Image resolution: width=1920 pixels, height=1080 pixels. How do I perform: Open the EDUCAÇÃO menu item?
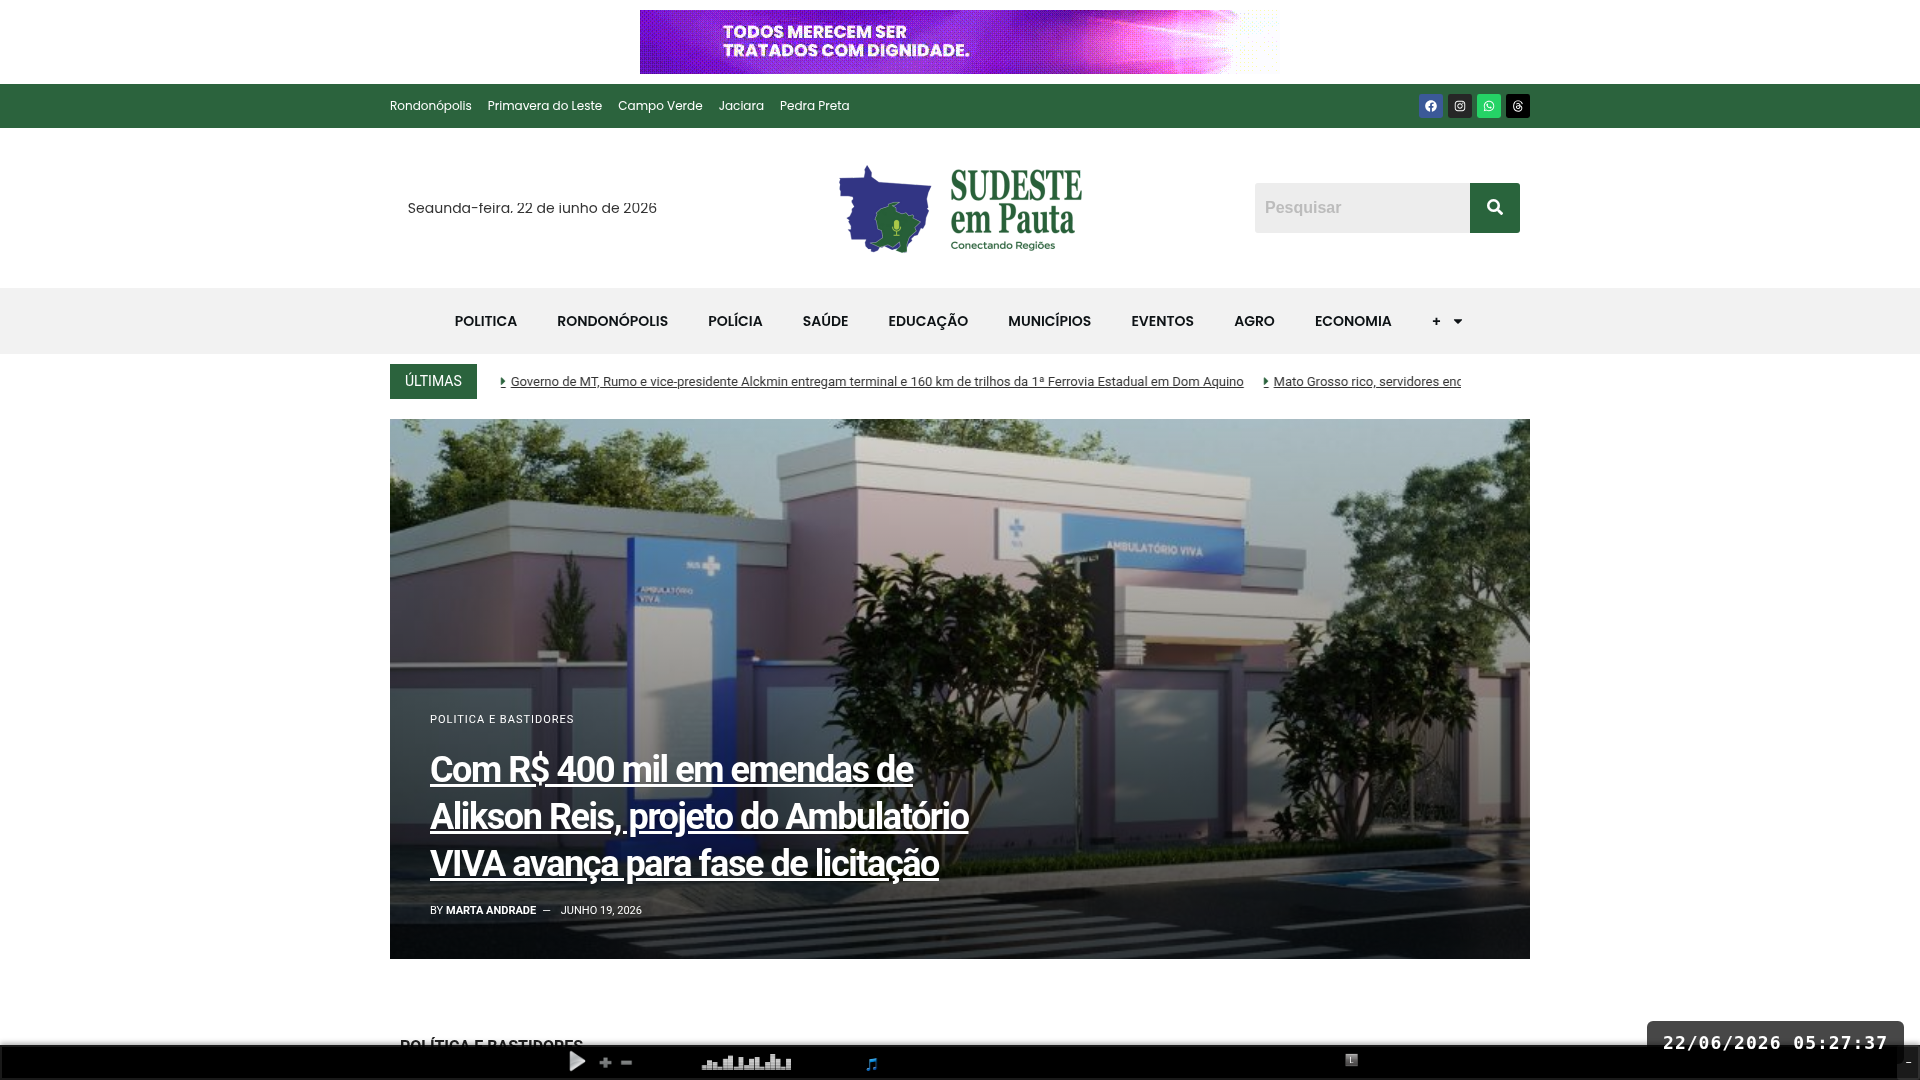point(928,321)
